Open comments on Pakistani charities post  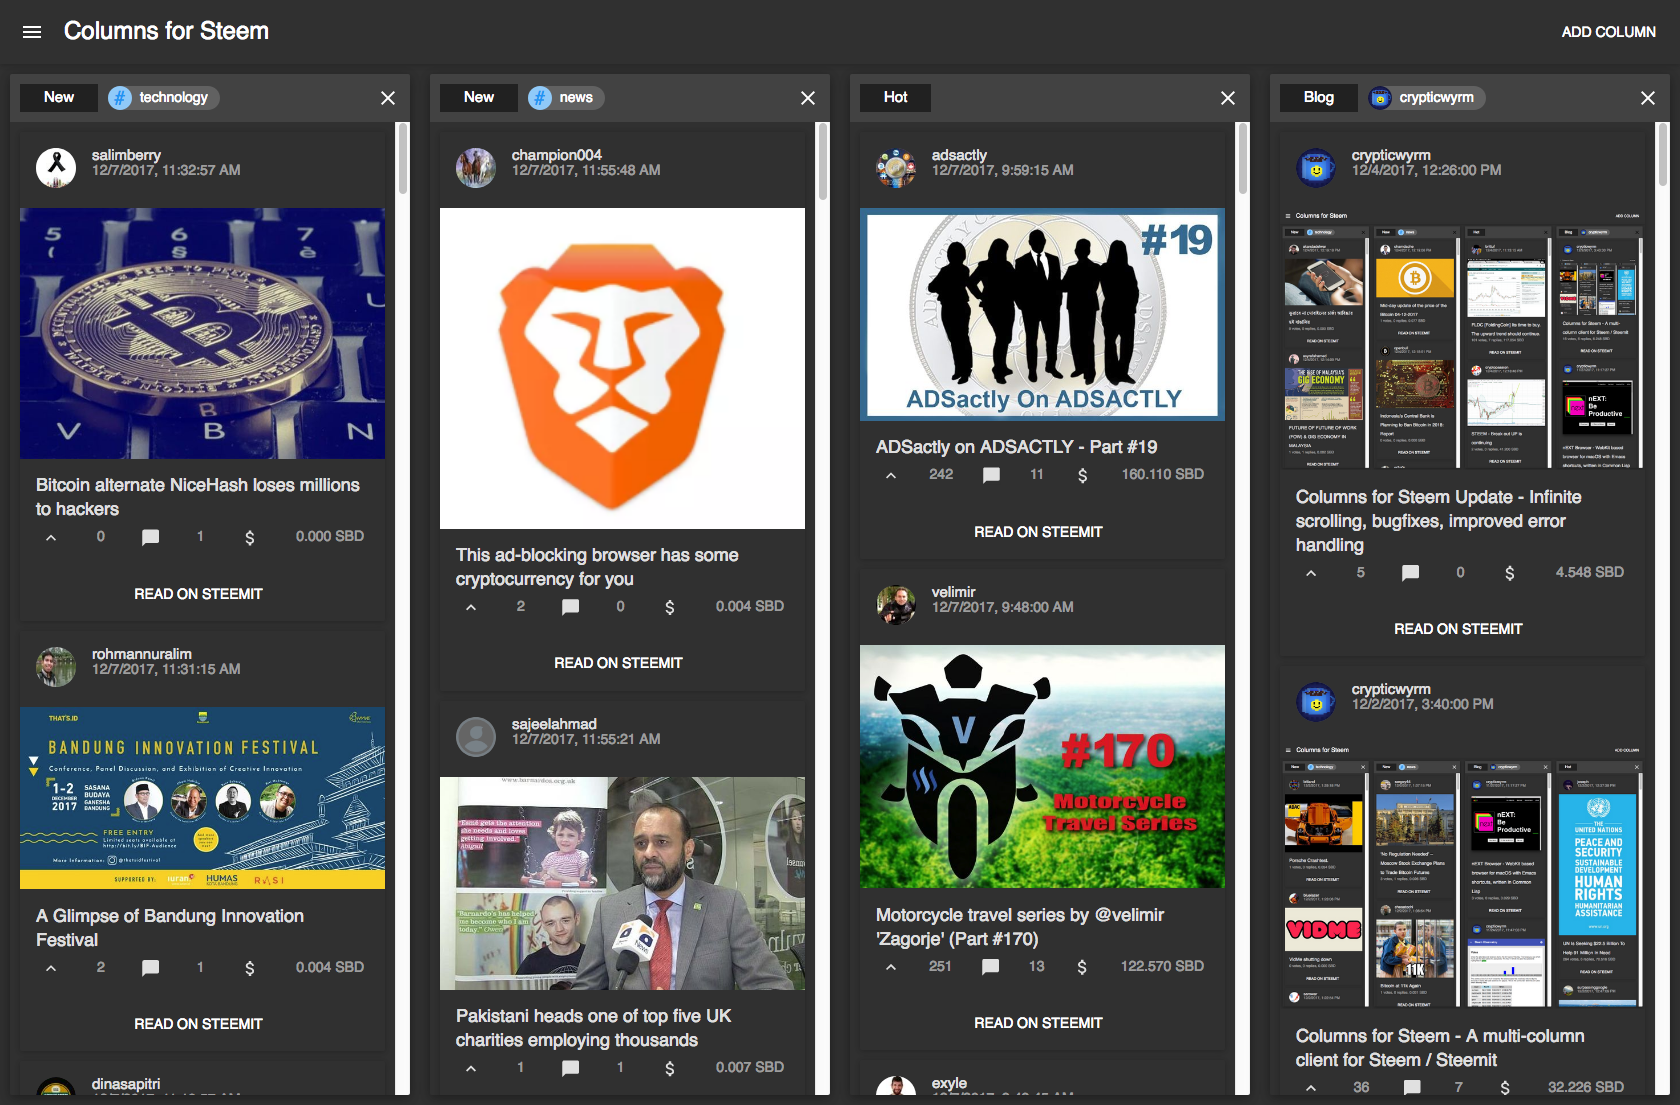click(x=570, y=1068)
